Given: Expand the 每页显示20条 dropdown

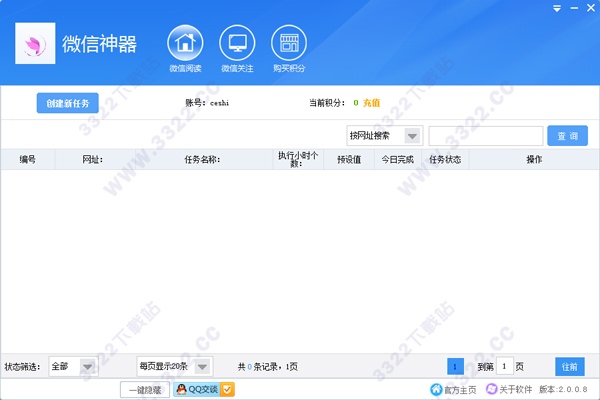Looking at the screenshot, I should point(202,367).
